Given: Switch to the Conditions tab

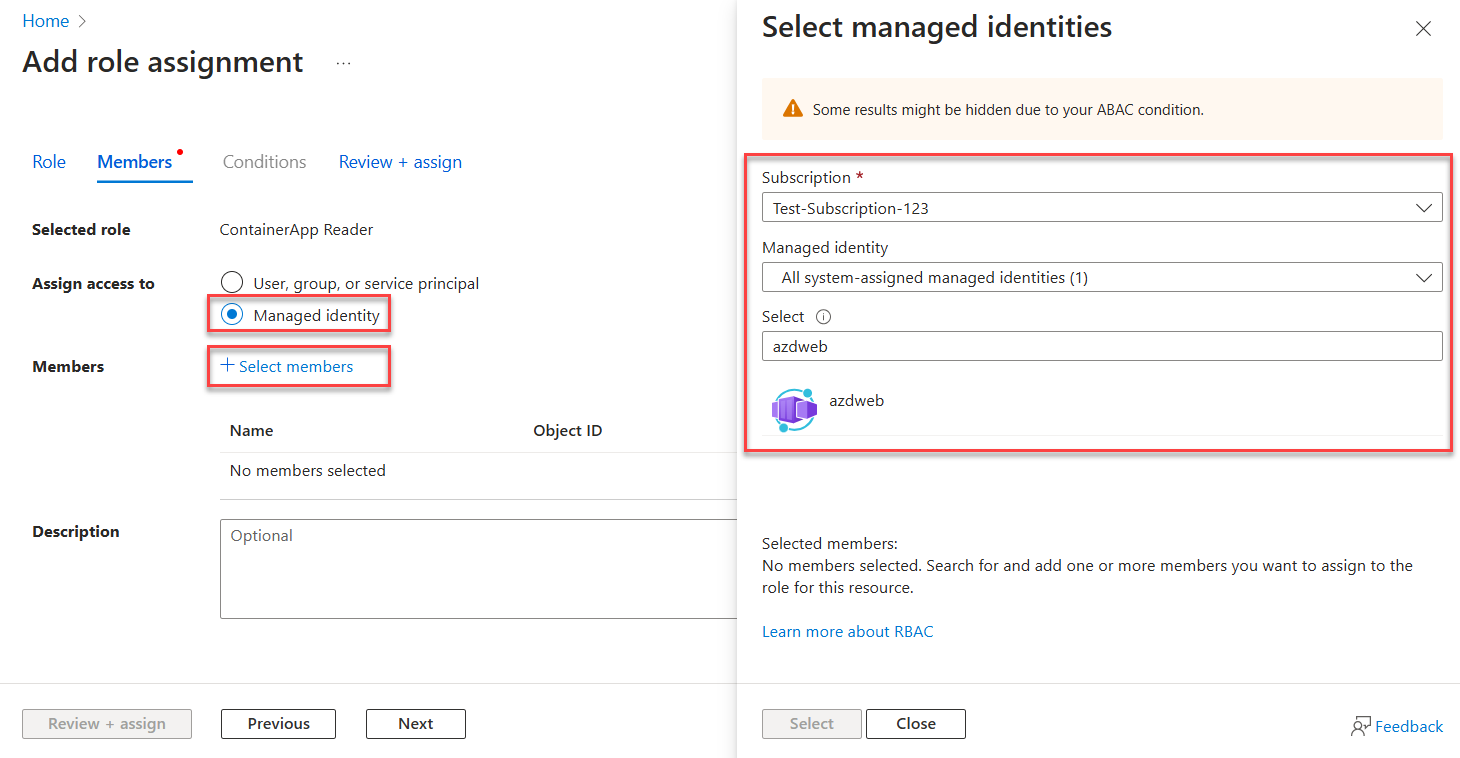Looking at the screenshot, I should (x=263, y=161).
